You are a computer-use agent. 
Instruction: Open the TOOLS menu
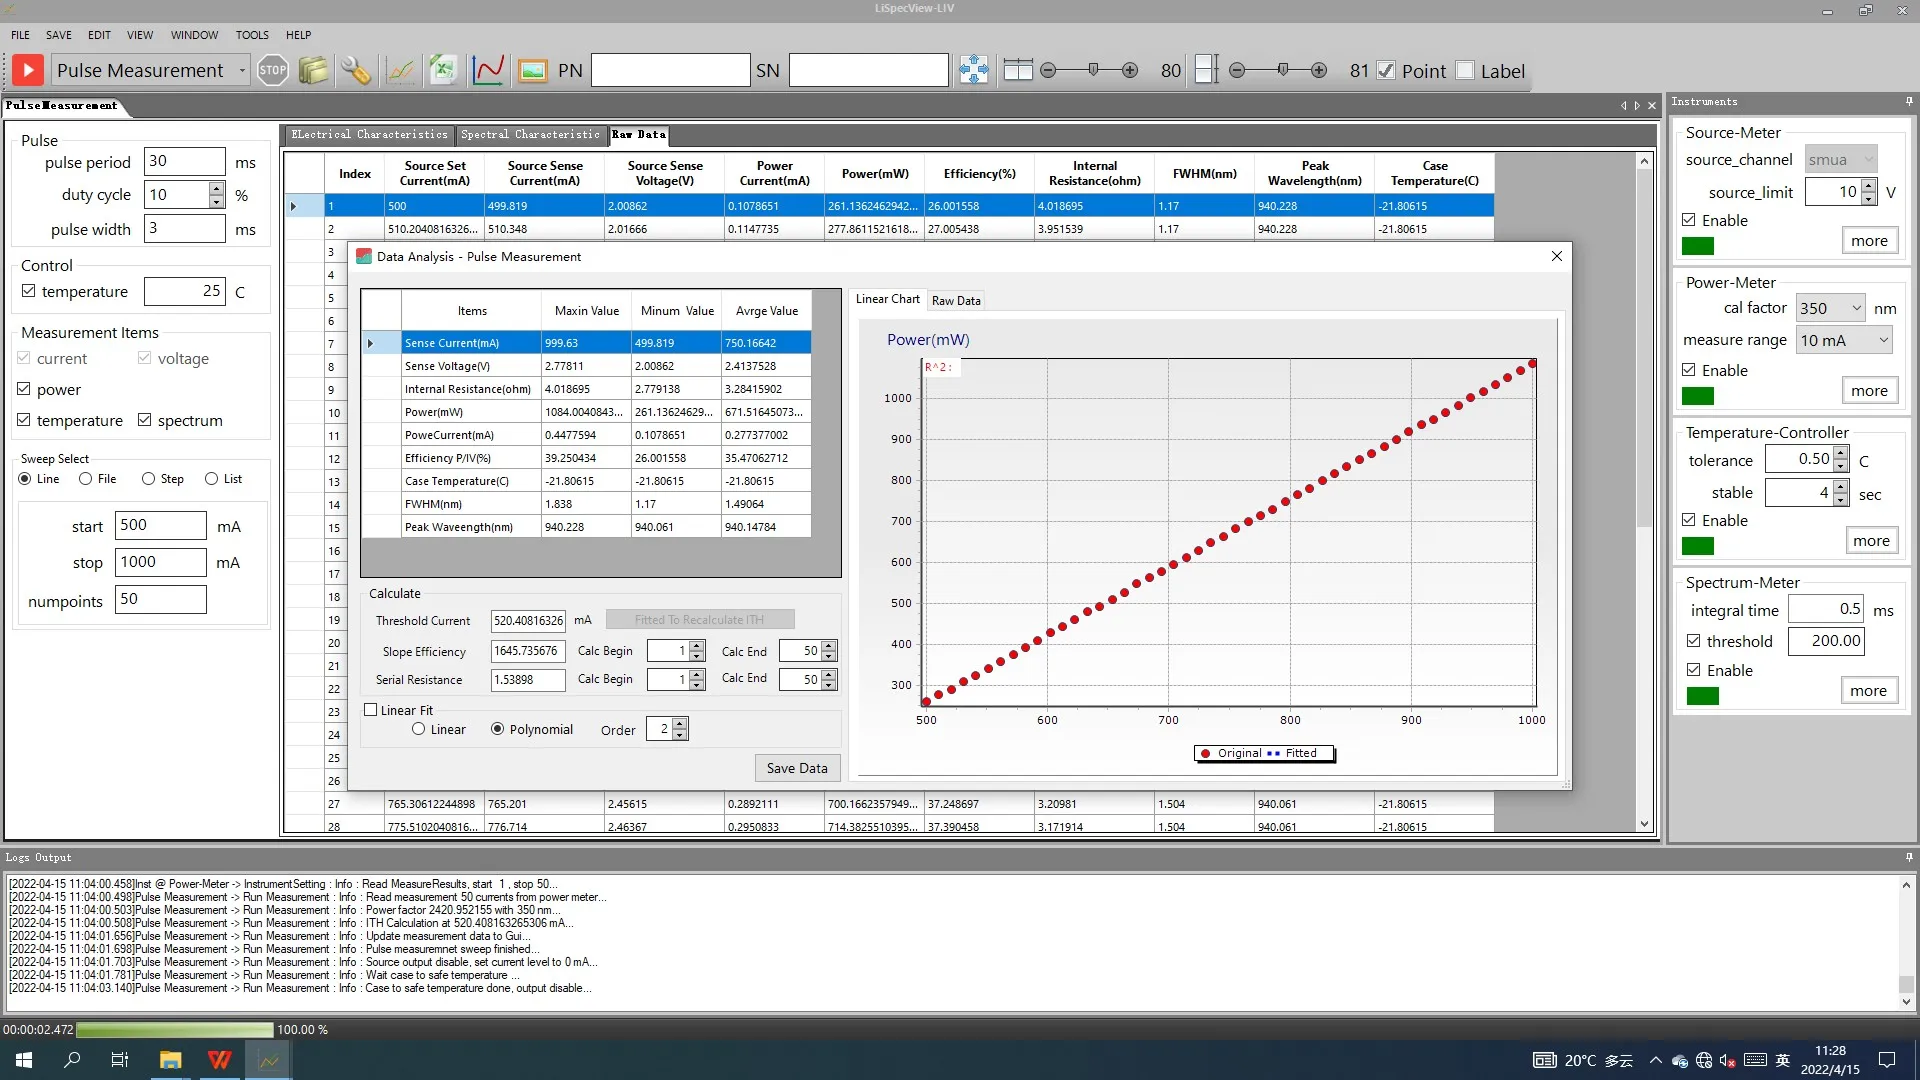point(252,35)
